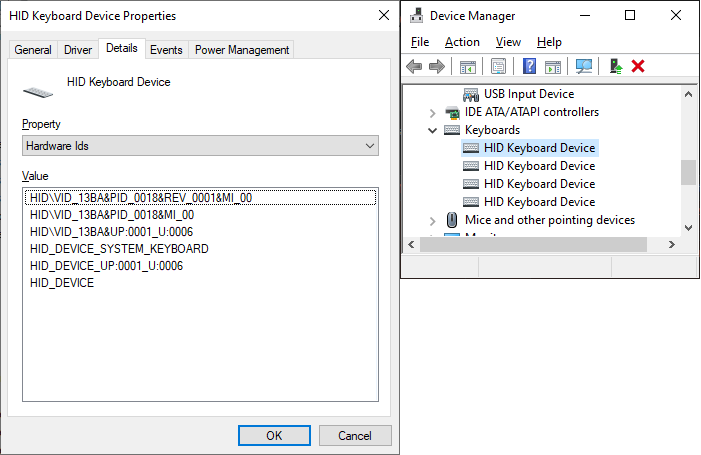Image resolution: width=701 pixels, height=455 pixels.
Task: Collapse the Keyboards tree node
Action: (x=432, y=130)
